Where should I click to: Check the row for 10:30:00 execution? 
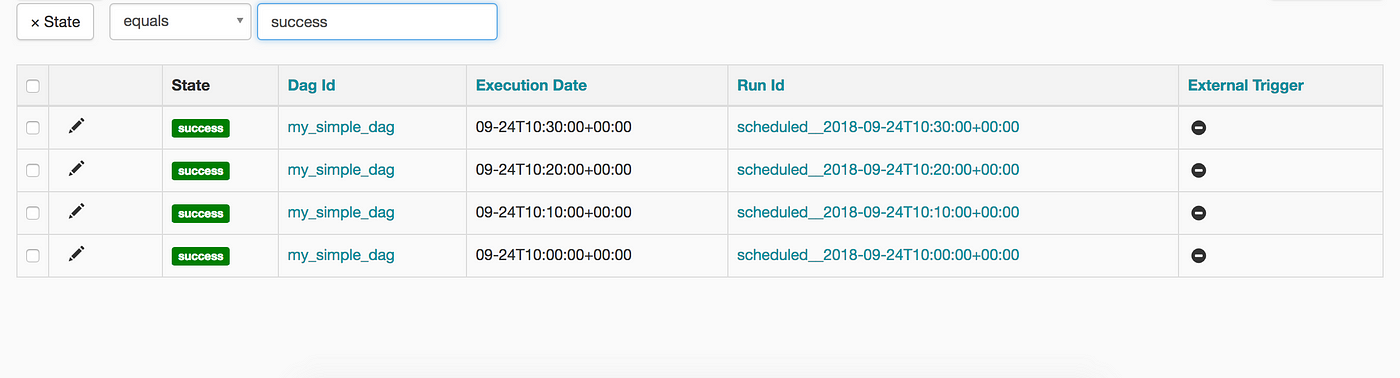pyautogui.click(x=33, y=128)
